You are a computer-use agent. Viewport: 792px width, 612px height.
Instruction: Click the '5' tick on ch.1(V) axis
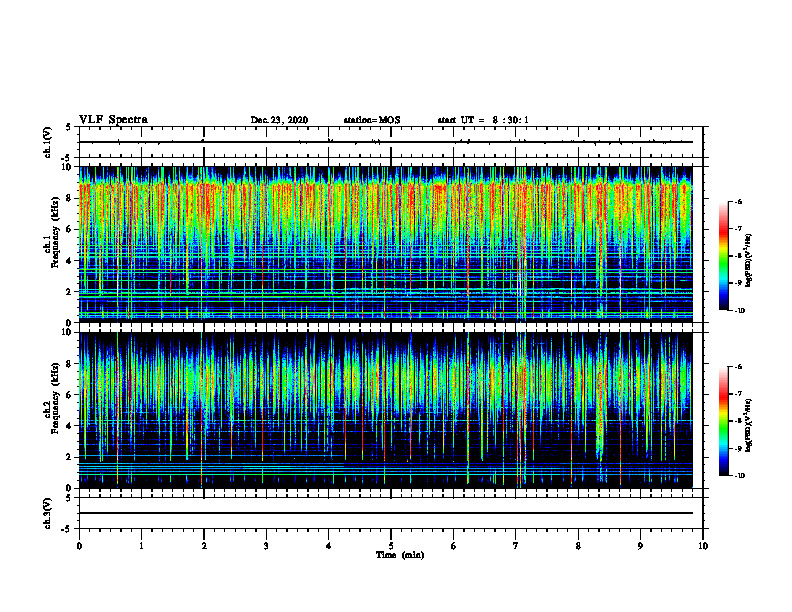click(x=69, y=127)
